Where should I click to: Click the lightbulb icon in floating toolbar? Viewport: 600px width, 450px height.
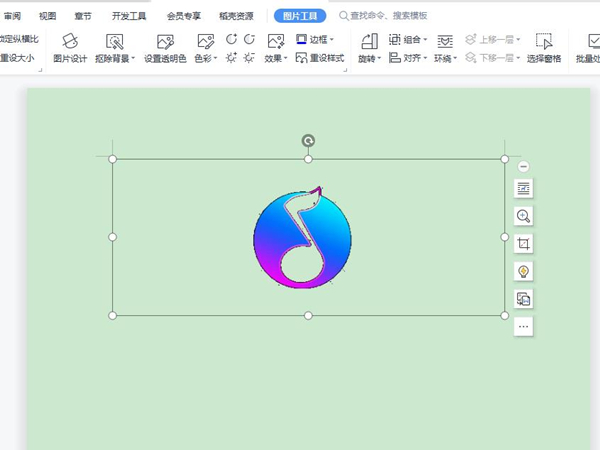click(x=524, y=271)
